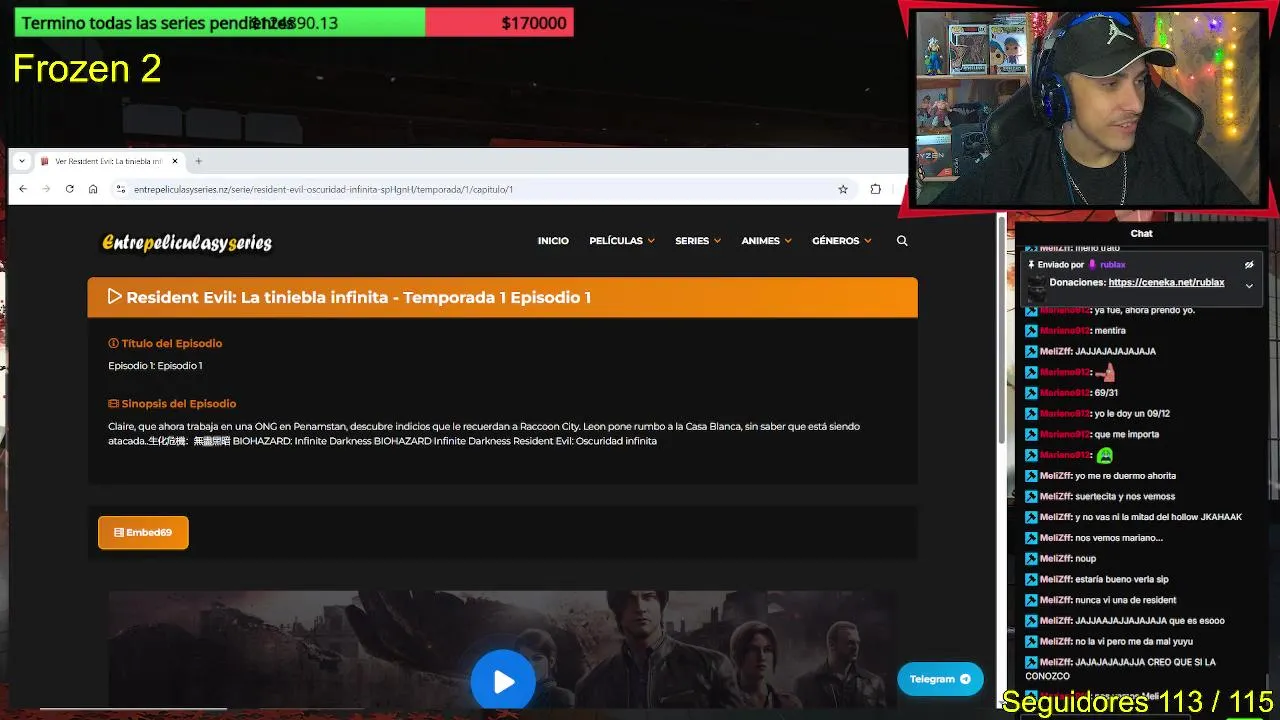This screenshot has height=720, width=1280.
Task: Select chat text 'nunca vi una de resident'
Action: coord(1126,600)
